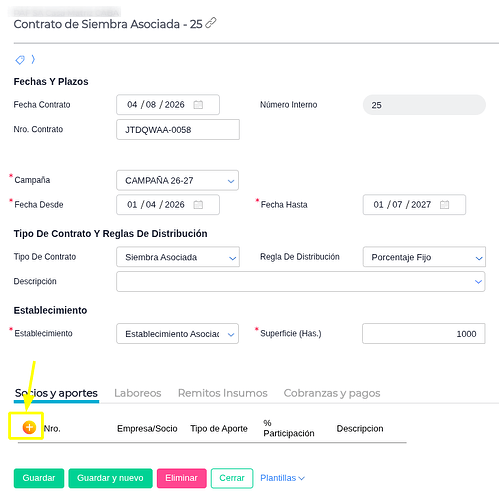Switch to the Remitos Insumos tab

223,393
